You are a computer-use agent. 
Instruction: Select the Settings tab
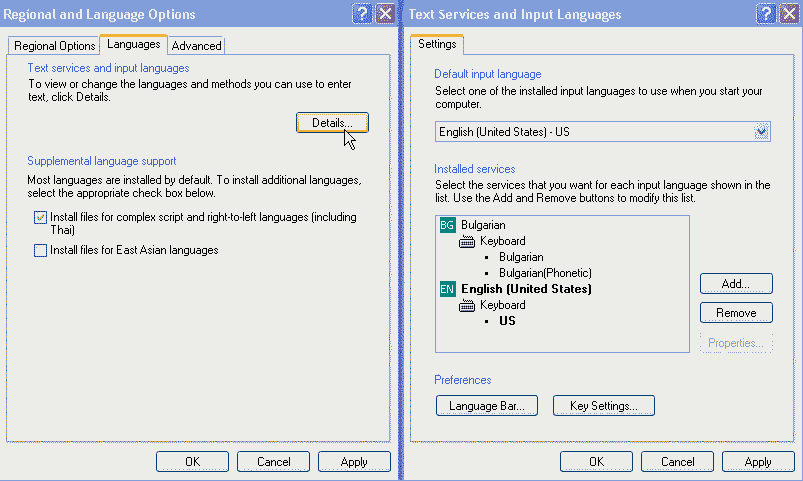click(436, 44)
